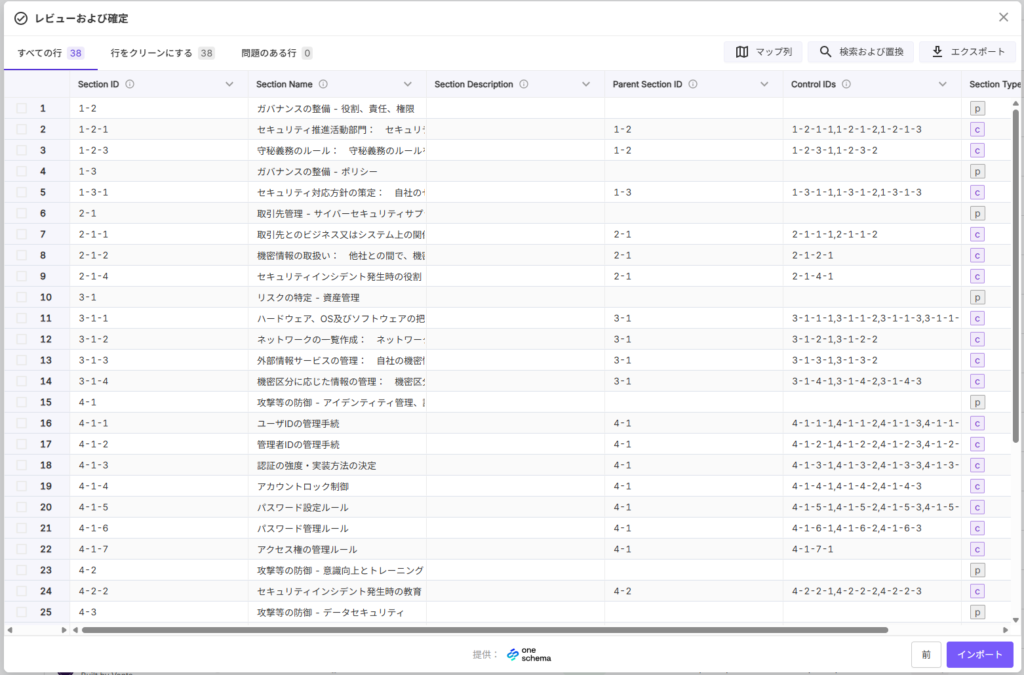Select the checkbox for row 1
The width and height of the screenshot is (1024, 675).
coord(22,108)
